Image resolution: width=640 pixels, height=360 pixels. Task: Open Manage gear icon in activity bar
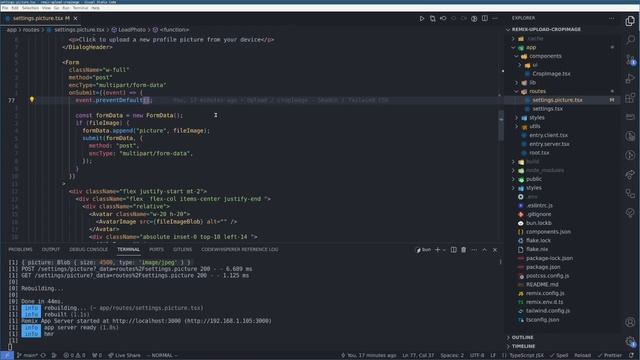coord(630,341)
